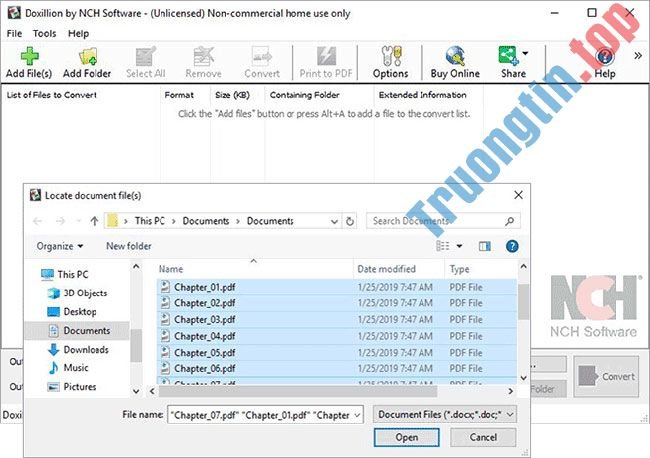Toggle the preview pane icon
This screenshot has height=458, width=650.
485,247
